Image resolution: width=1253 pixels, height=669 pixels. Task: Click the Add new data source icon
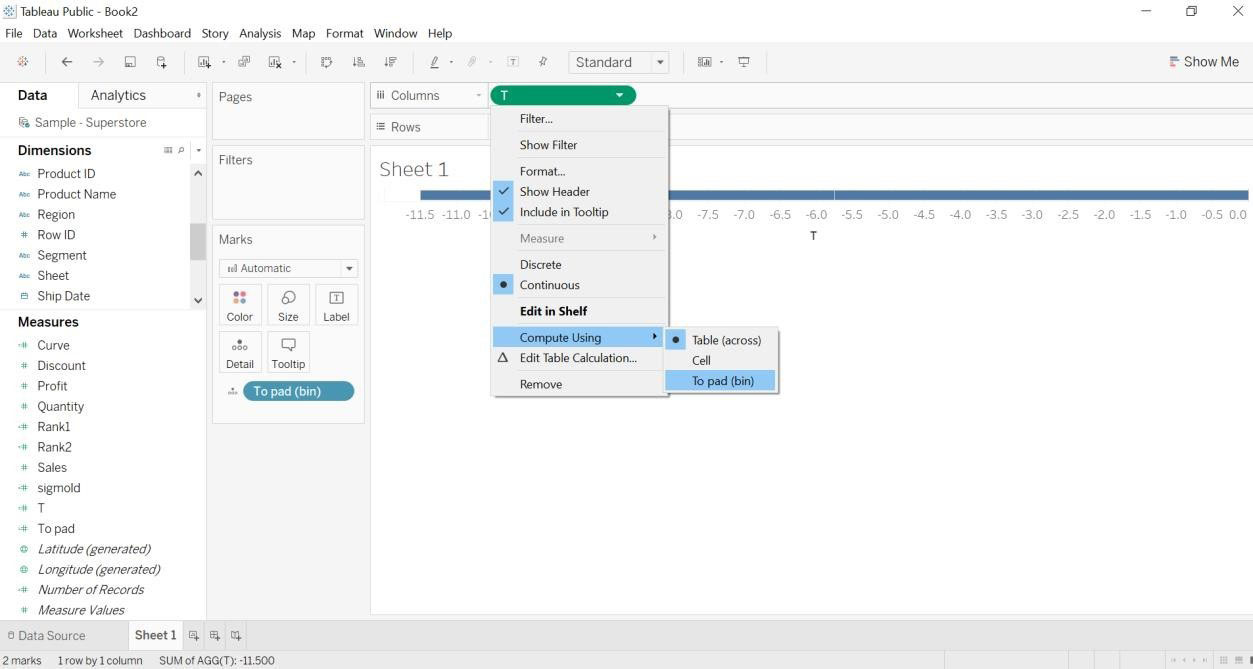tap(161, 62)
